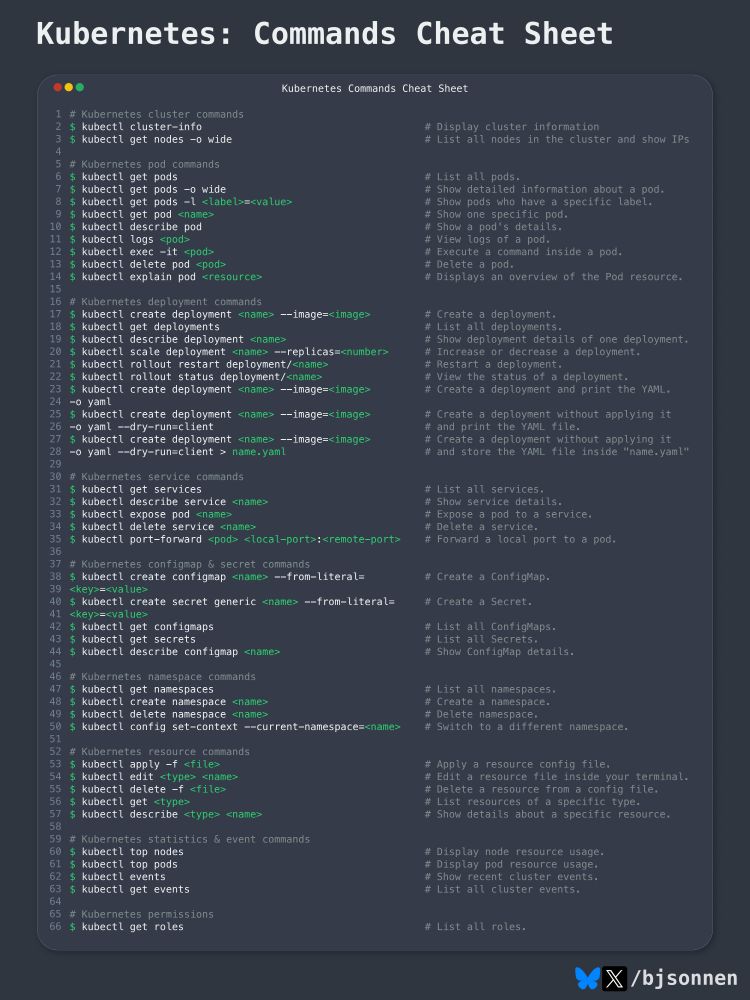
Task: Click the Bluesky butterfly icon
Action: click(x=587, y=978)
